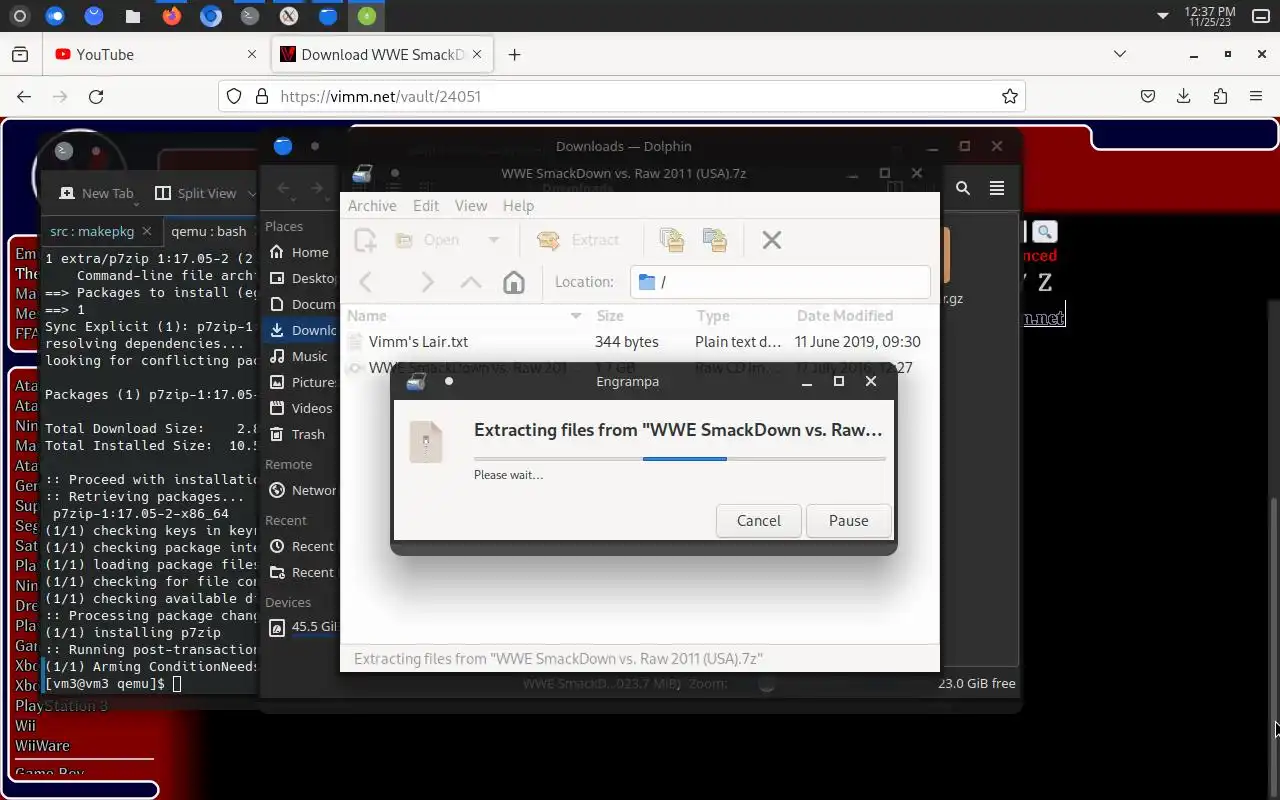1280x800 pixels.
Task: Pause the extraction progress
Action: coord(848,520)
